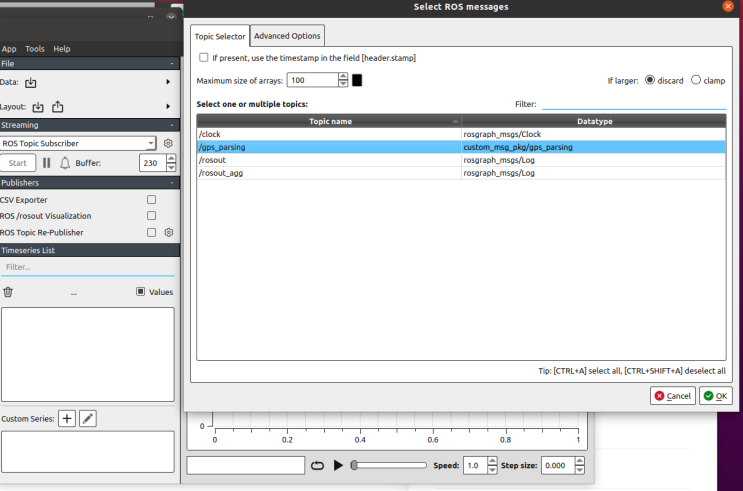Image resolution: width=743 pixels, height=491 pixels.
Task: Select the discard radio option
Action: tap(650, 80)
